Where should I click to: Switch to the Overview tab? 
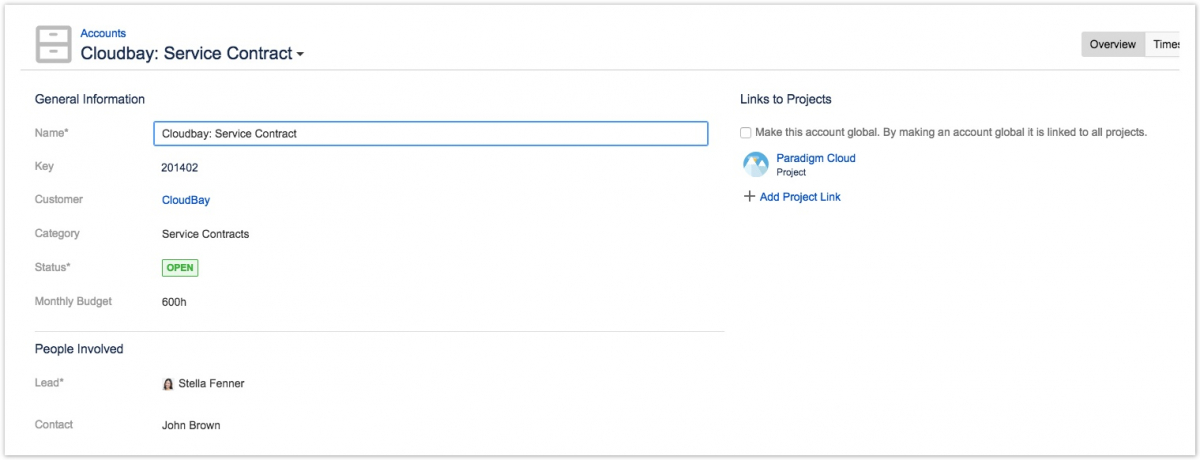pyautogui.click(x=1112, y=44)
